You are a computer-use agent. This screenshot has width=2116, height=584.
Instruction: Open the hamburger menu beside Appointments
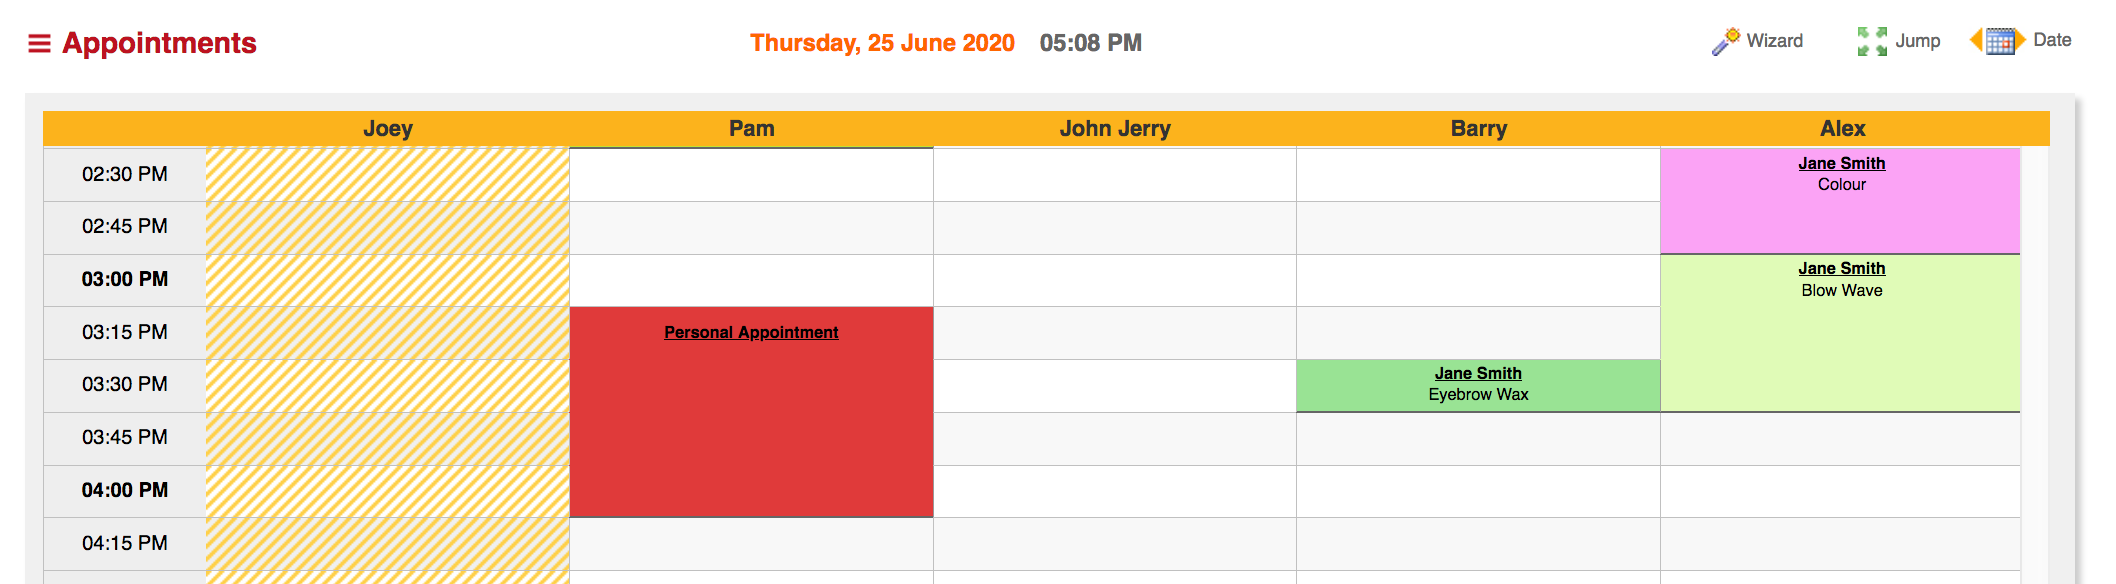(x=39, y=43)
